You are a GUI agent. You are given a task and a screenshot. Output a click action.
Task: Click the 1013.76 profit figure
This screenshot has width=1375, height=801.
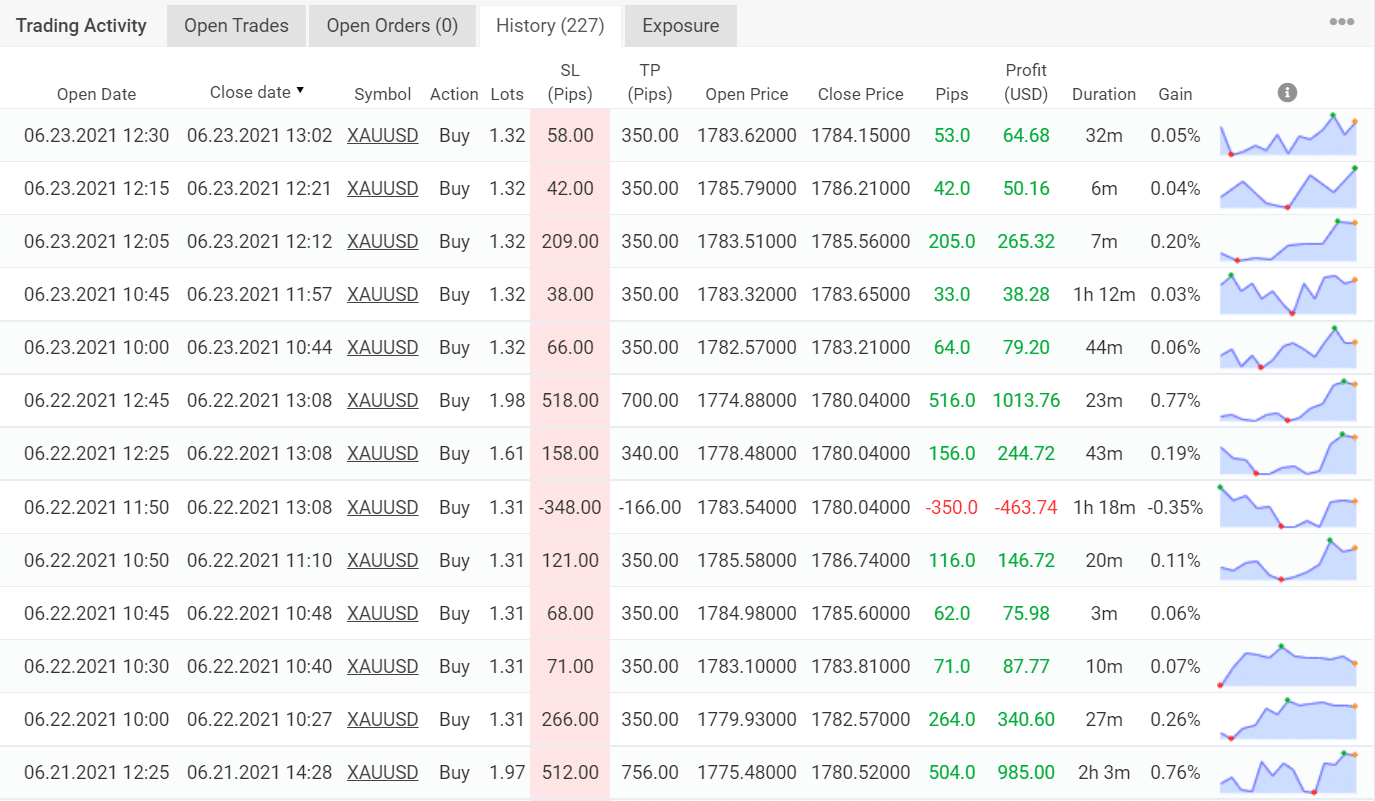[x=1026, y=400]
